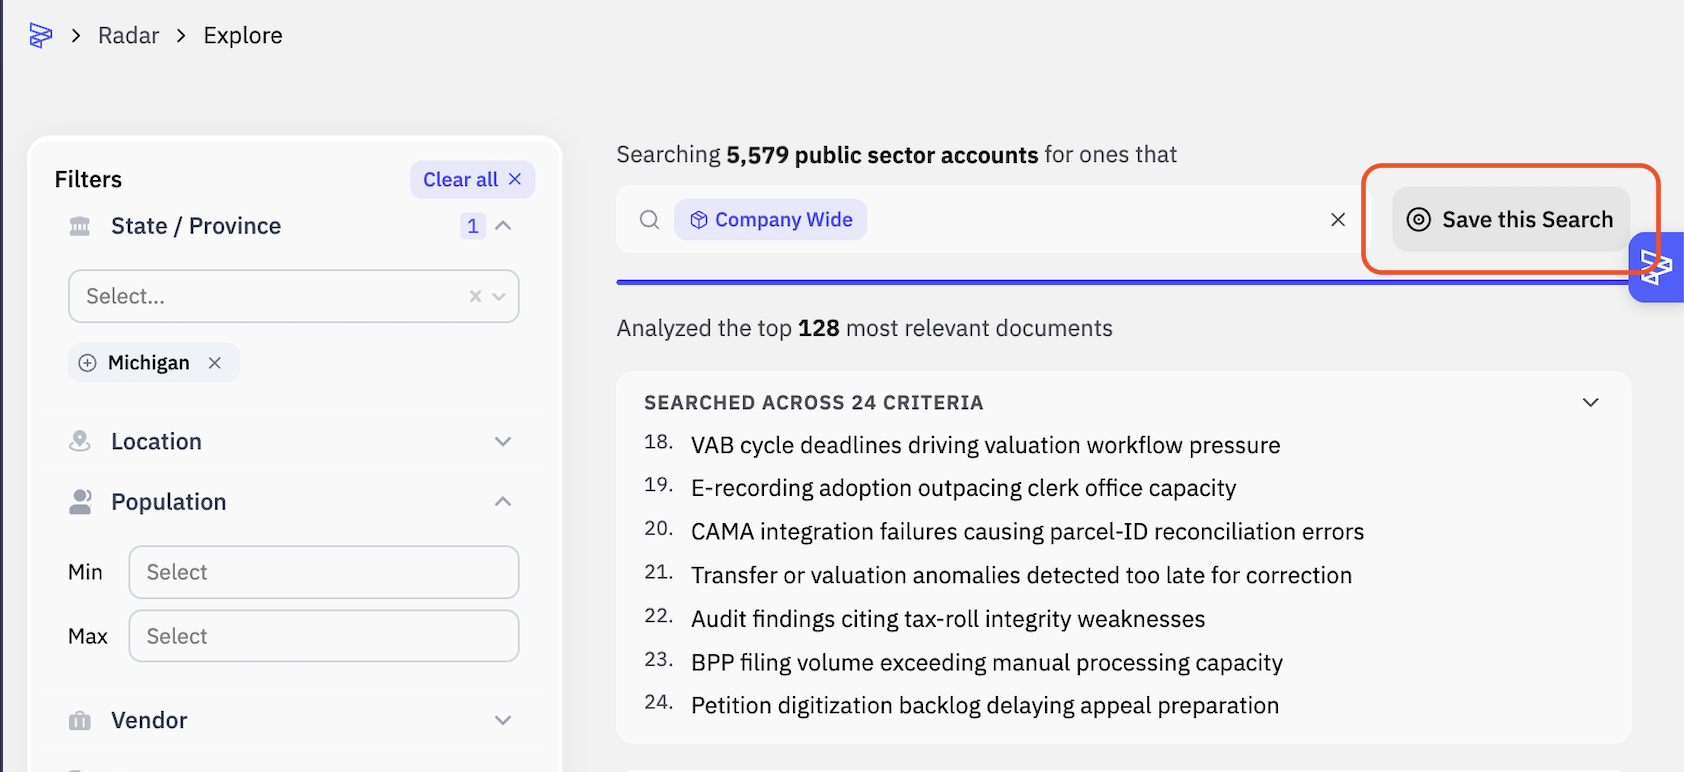Focus the Population Min select field
The image size is (1684, 772).
click(x=324, y=572)
